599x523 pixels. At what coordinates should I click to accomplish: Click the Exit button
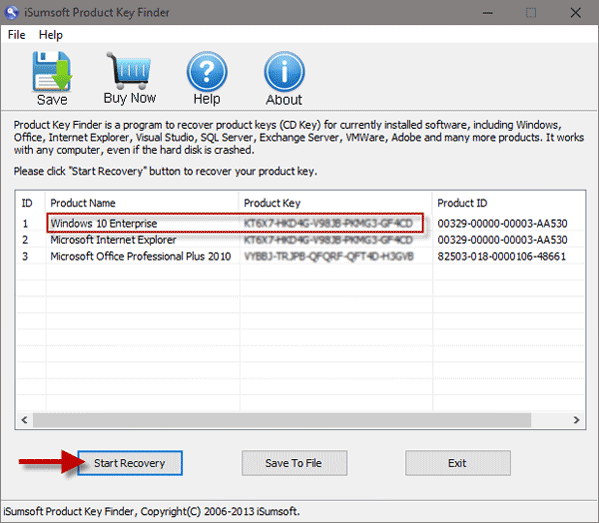point(458,463)
